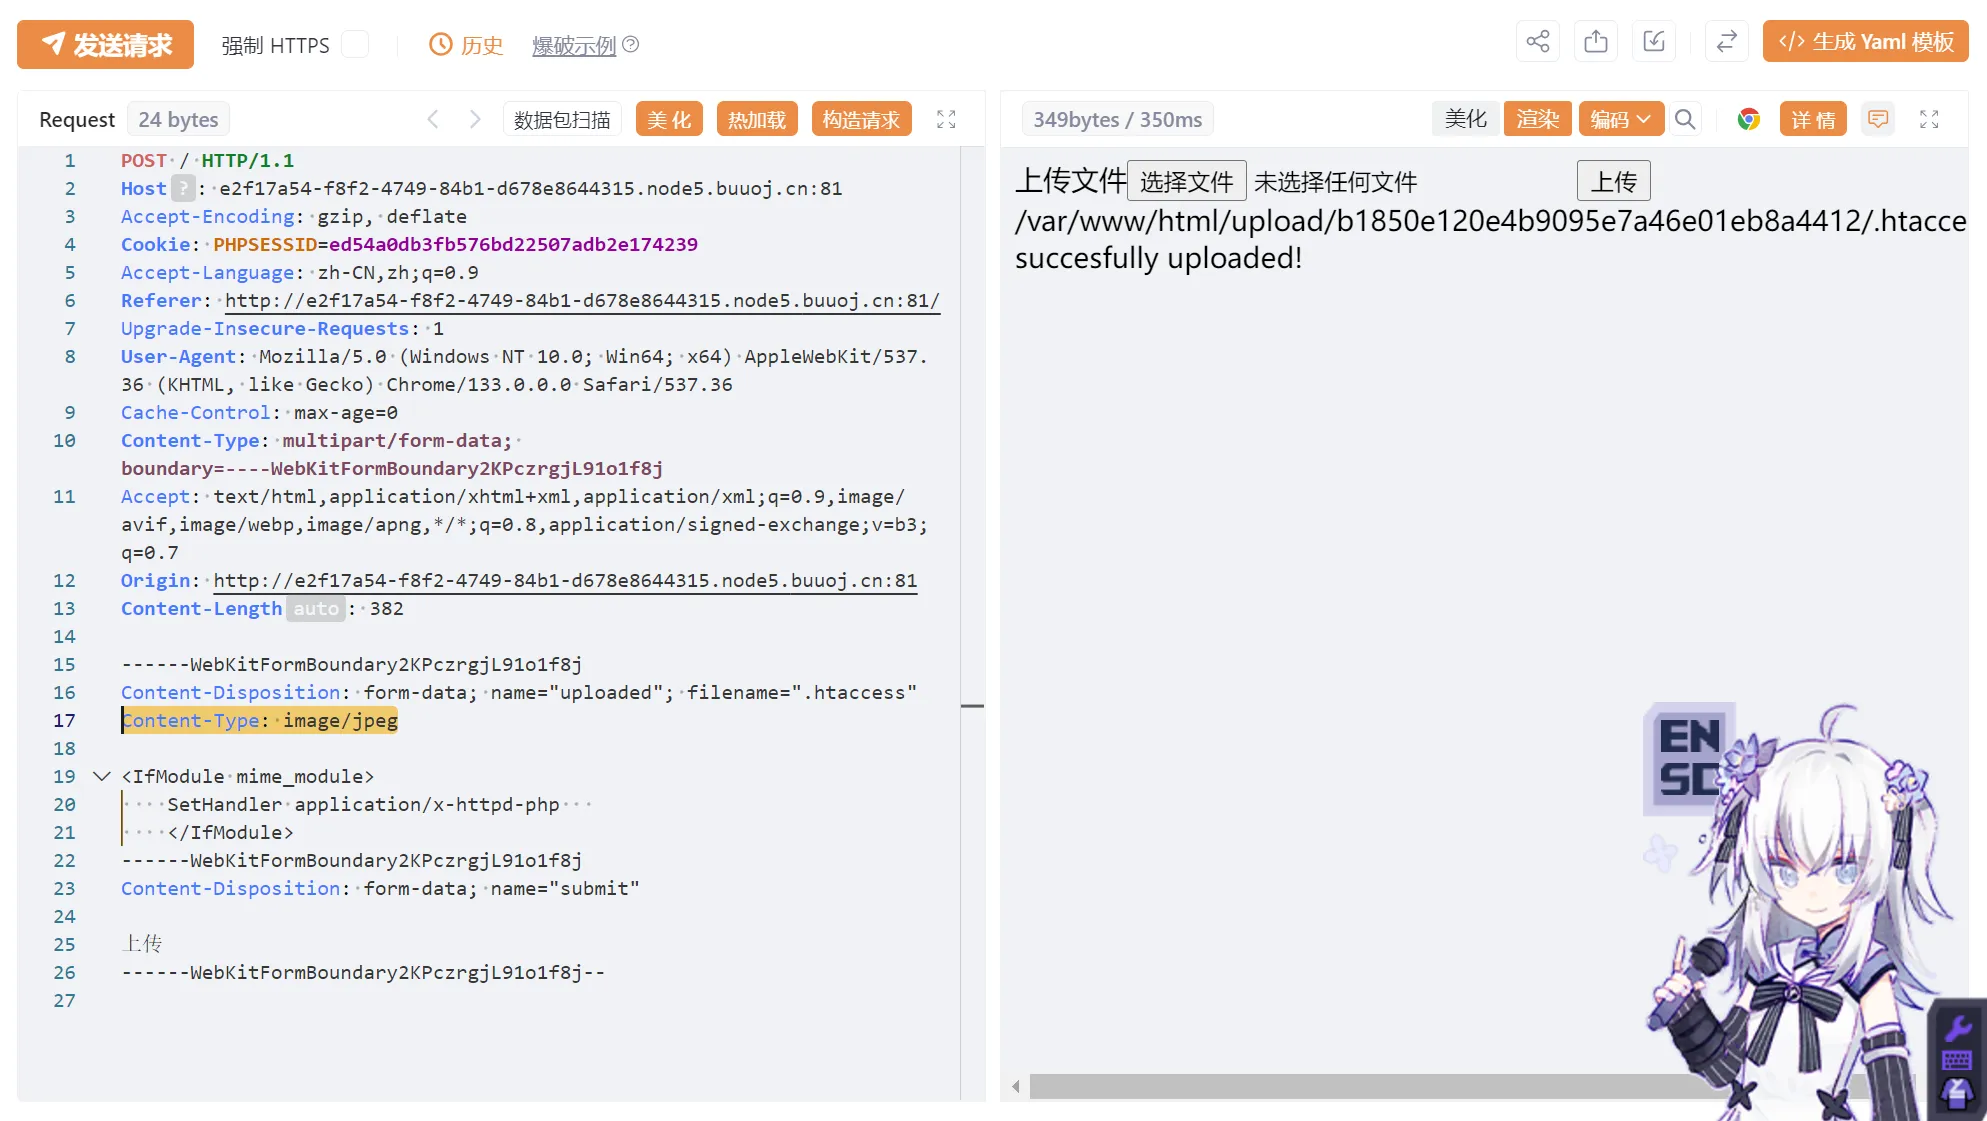Open 历史 history tab

pyautogui.click(x=466, y=45)
